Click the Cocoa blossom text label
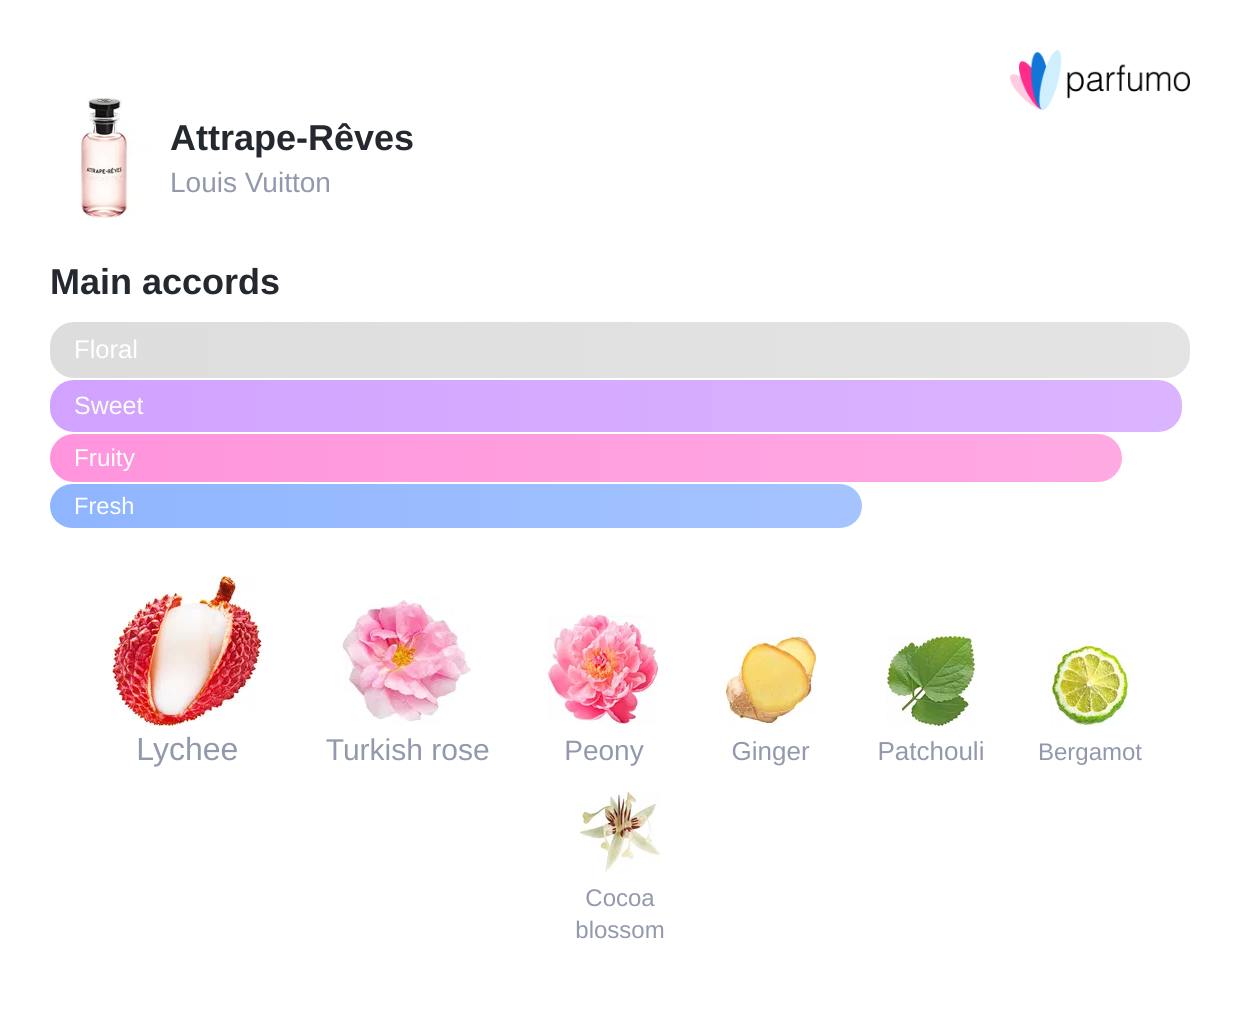The width and height of the screenshot is (1240, 1020). pyautogui.click(x=620, y=914)
